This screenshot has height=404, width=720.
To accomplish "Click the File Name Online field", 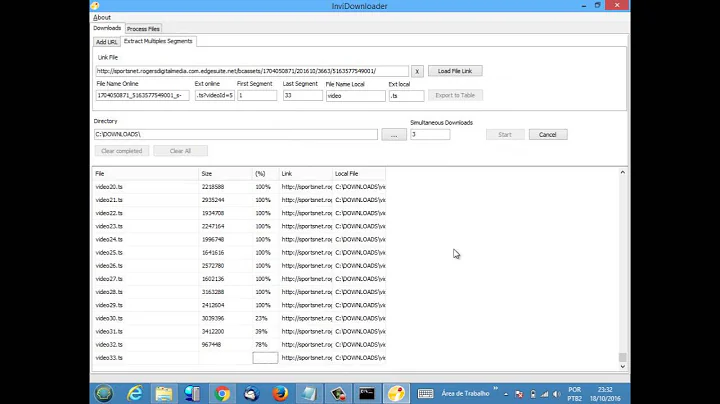I will 142,95.
